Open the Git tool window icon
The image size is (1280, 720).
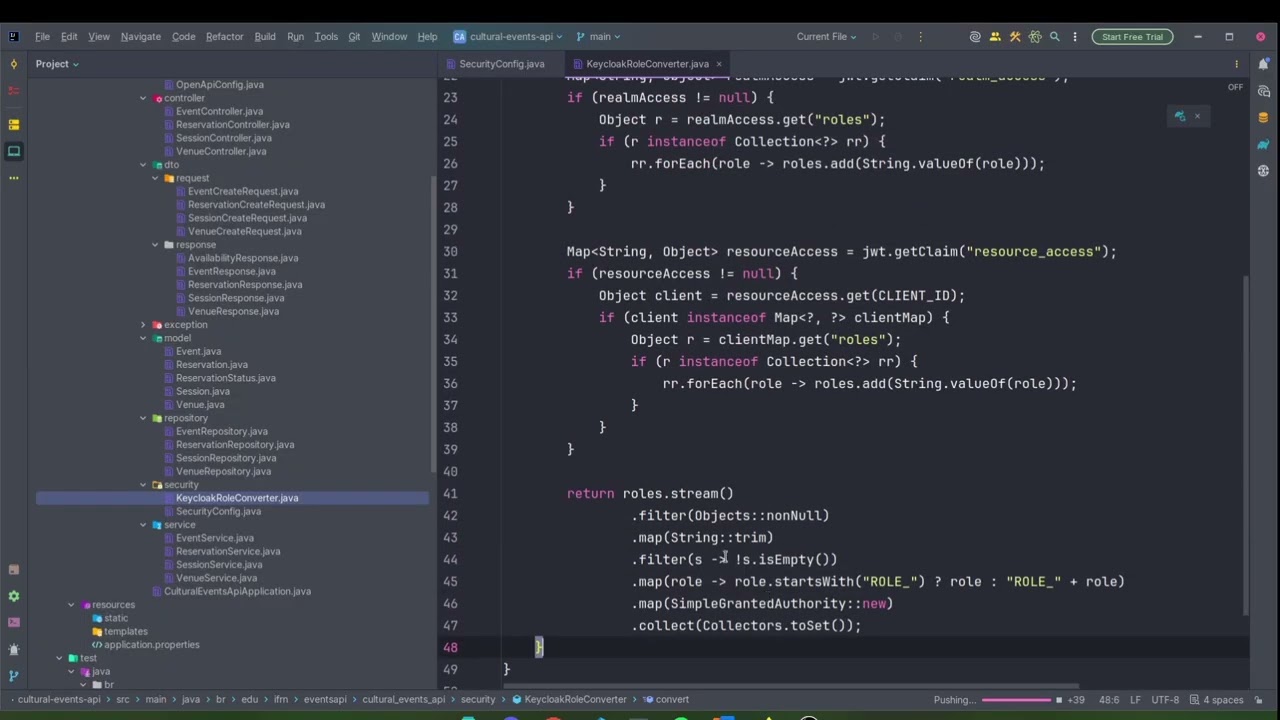point(13,676)
